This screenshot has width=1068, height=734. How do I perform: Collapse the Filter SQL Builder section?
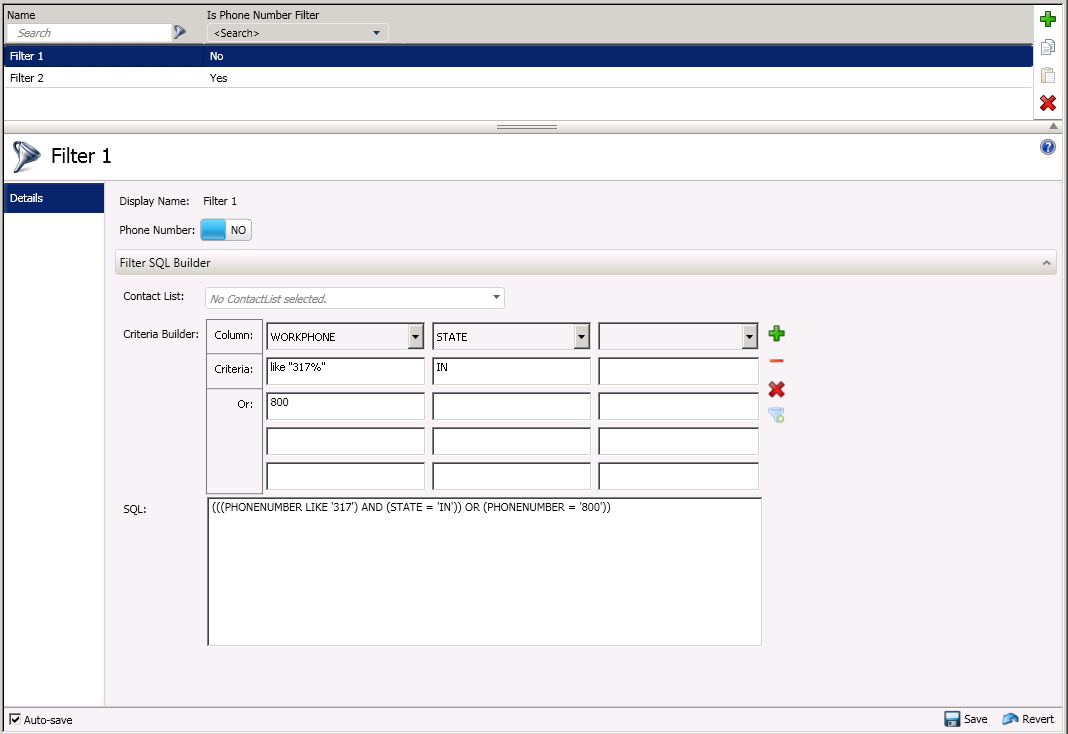(1046, 263)
